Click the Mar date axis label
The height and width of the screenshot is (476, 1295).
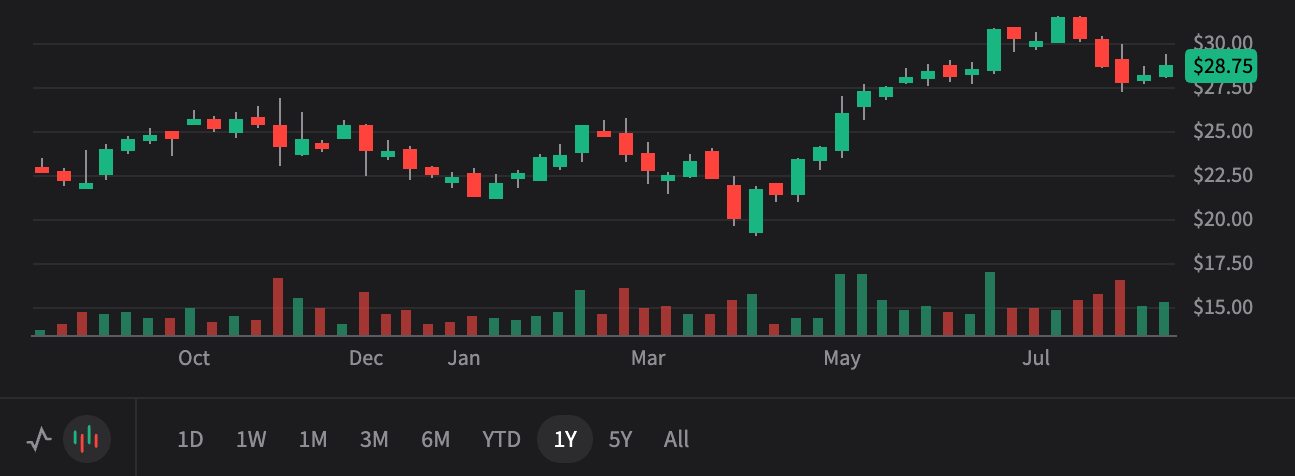[648, 358]
